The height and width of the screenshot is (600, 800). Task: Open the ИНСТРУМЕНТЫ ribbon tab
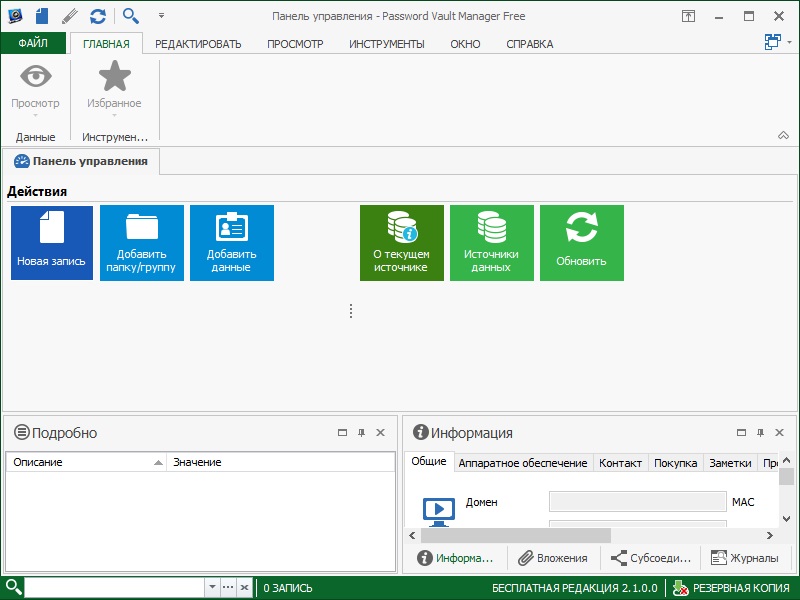tap(387, 44)
